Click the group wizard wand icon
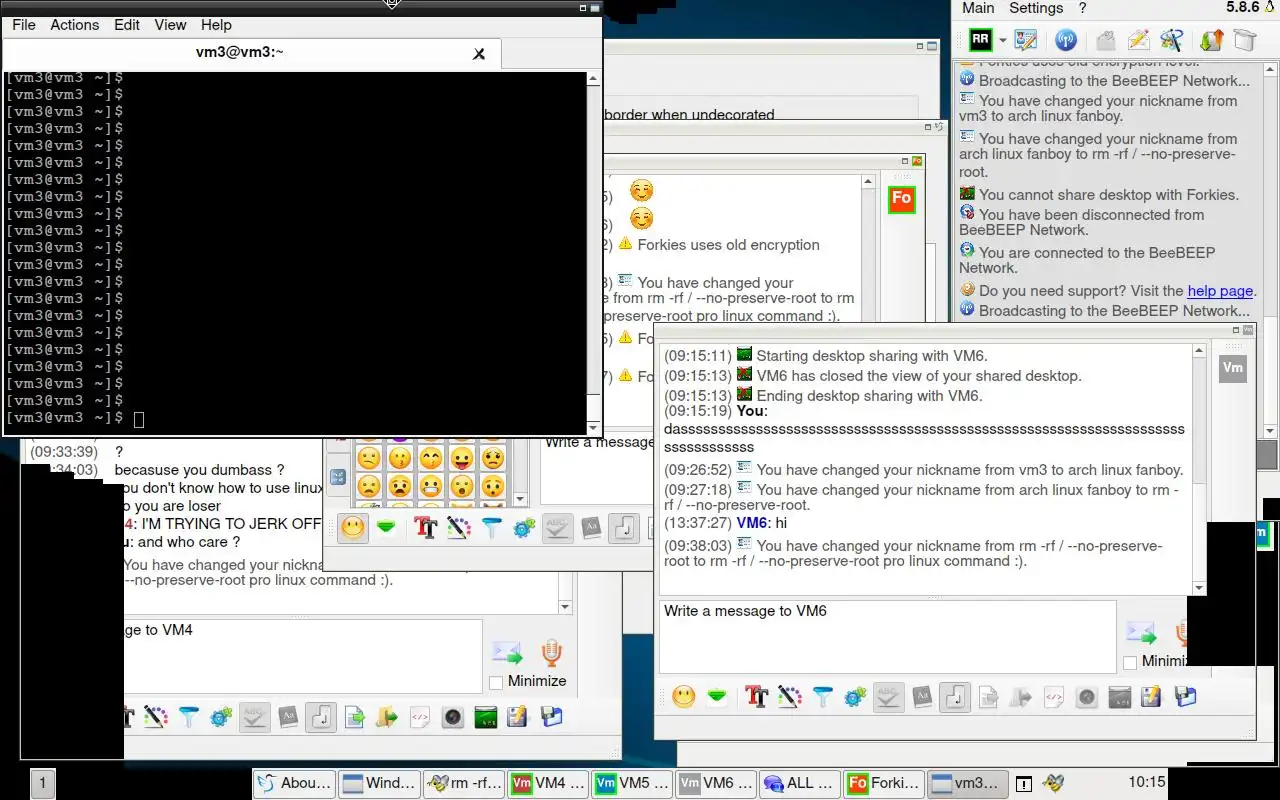The height and width of the screenshot is (800, 1280). point(1171,40)
